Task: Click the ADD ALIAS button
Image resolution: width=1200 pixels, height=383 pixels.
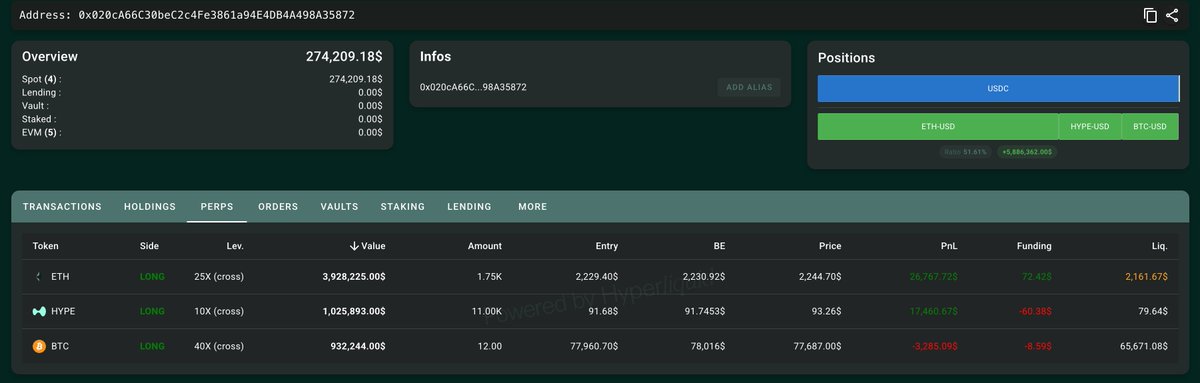Action: point(749,87)
